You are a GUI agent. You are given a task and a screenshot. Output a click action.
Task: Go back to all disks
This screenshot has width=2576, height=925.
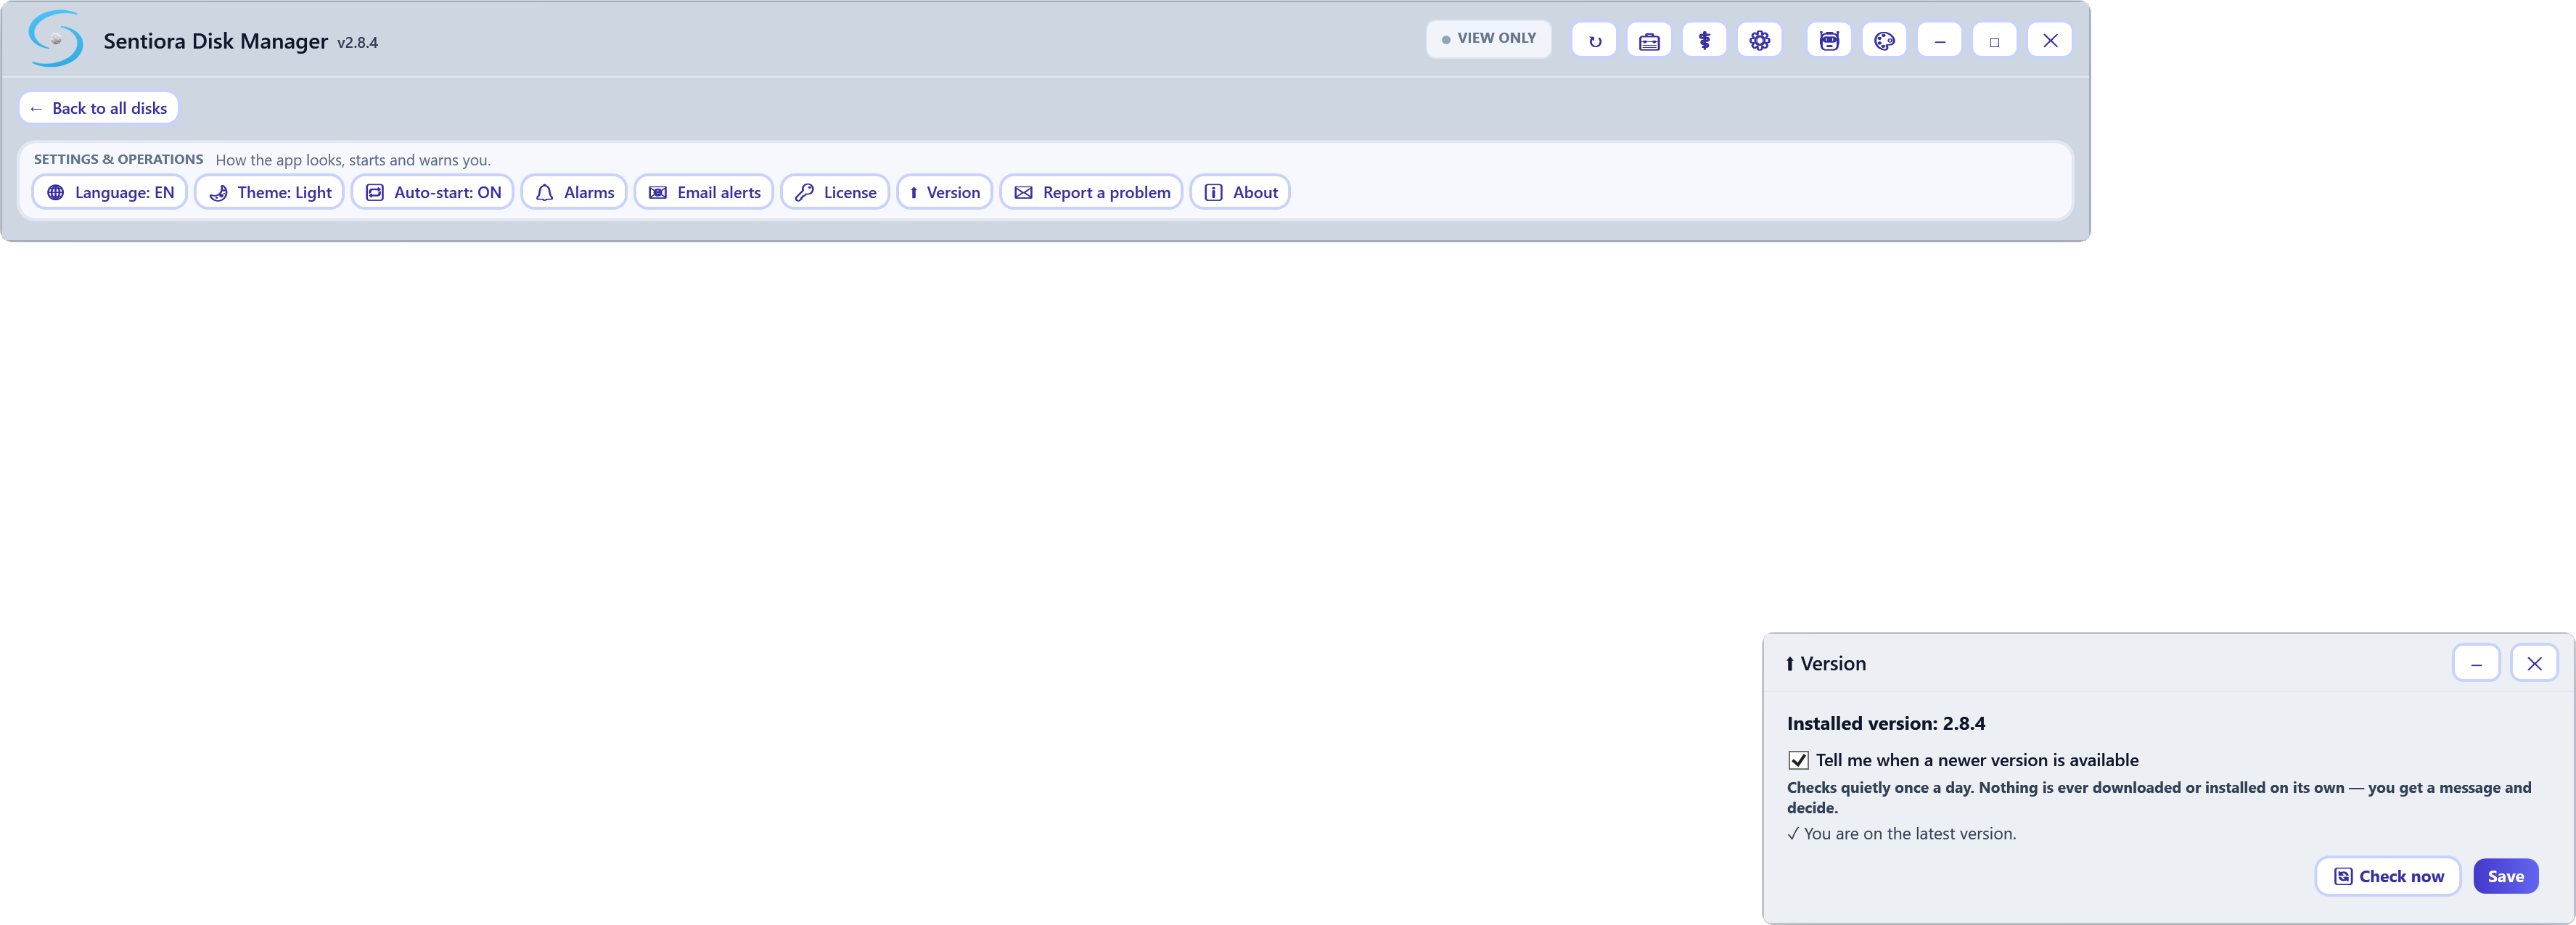click(x=98, y=108)
